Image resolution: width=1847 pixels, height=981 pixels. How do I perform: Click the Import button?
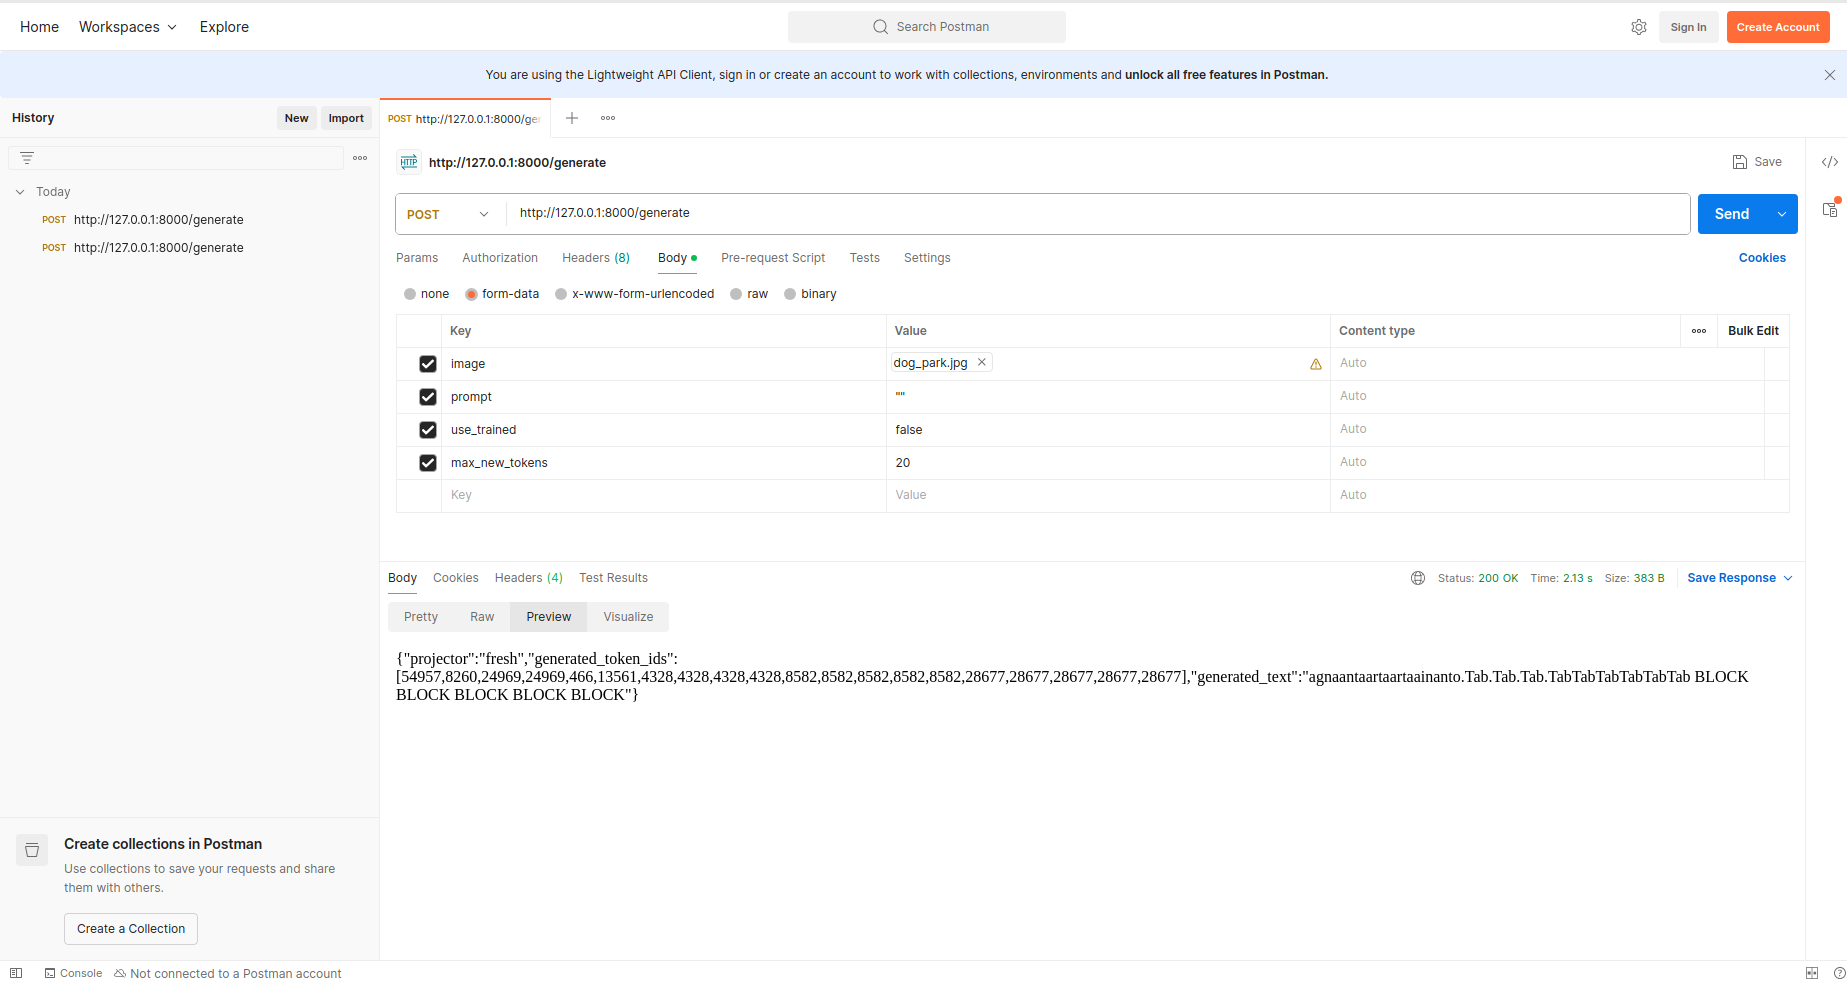point(346,118)
